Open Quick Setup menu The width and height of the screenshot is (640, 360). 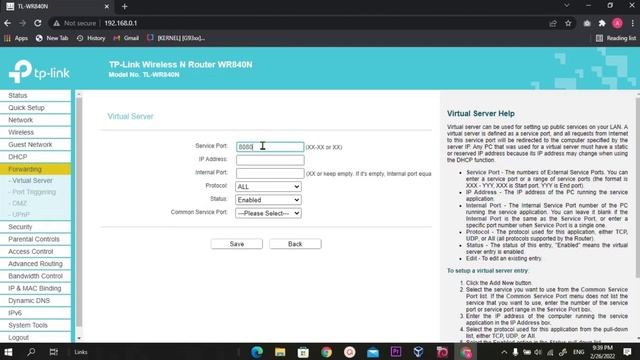(x=36, y=108)
